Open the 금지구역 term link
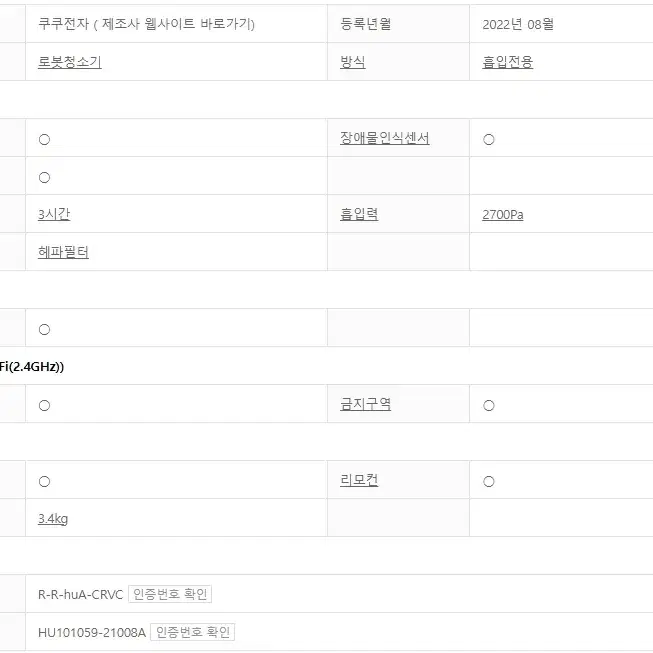The width and height of the screenshot is (653, 653). click(x=365, y=404)
